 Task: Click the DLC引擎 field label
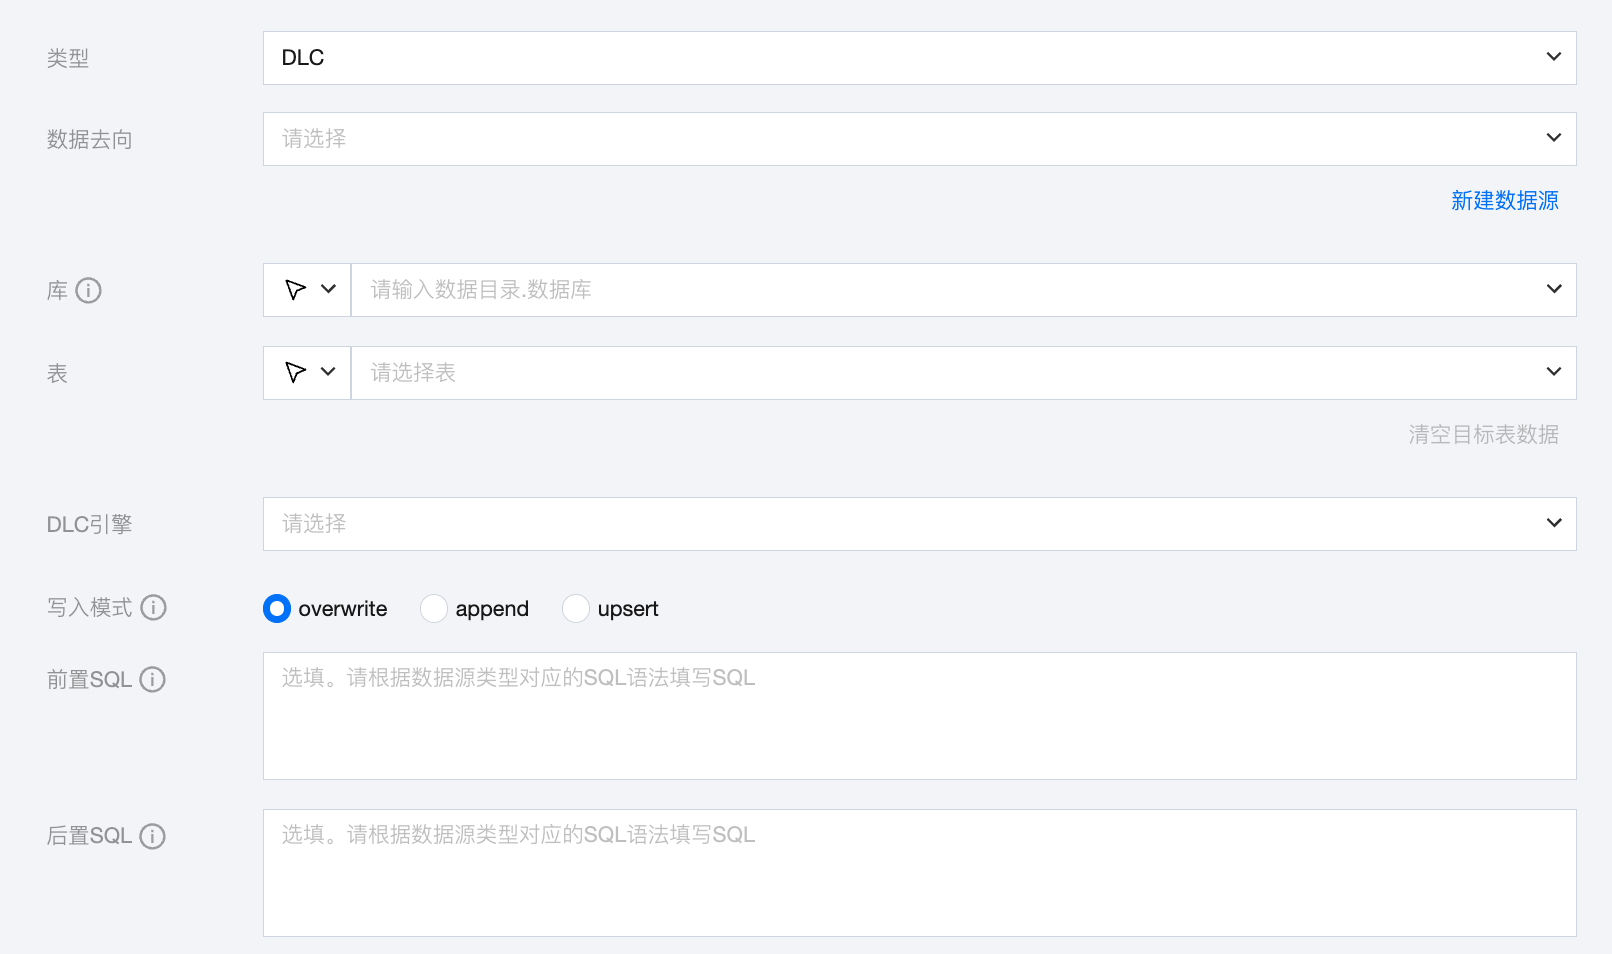90,525
